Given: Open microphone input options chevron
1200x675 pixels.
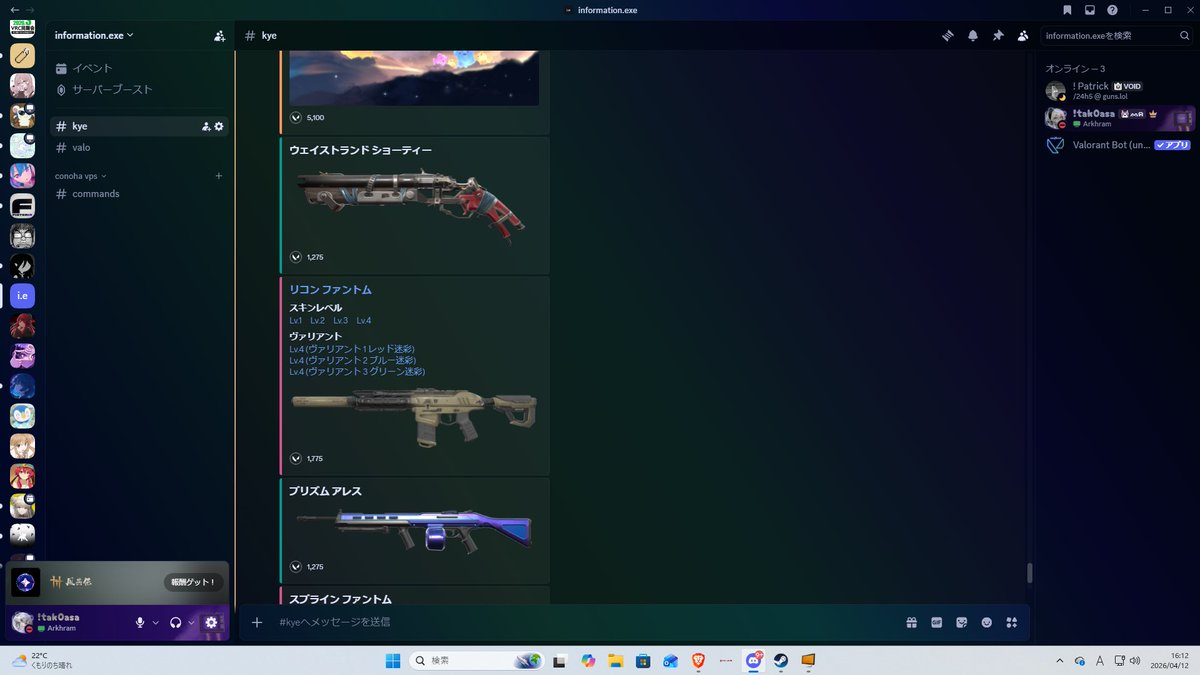Looking at the screenshot, I should click(x=156, y=622).
